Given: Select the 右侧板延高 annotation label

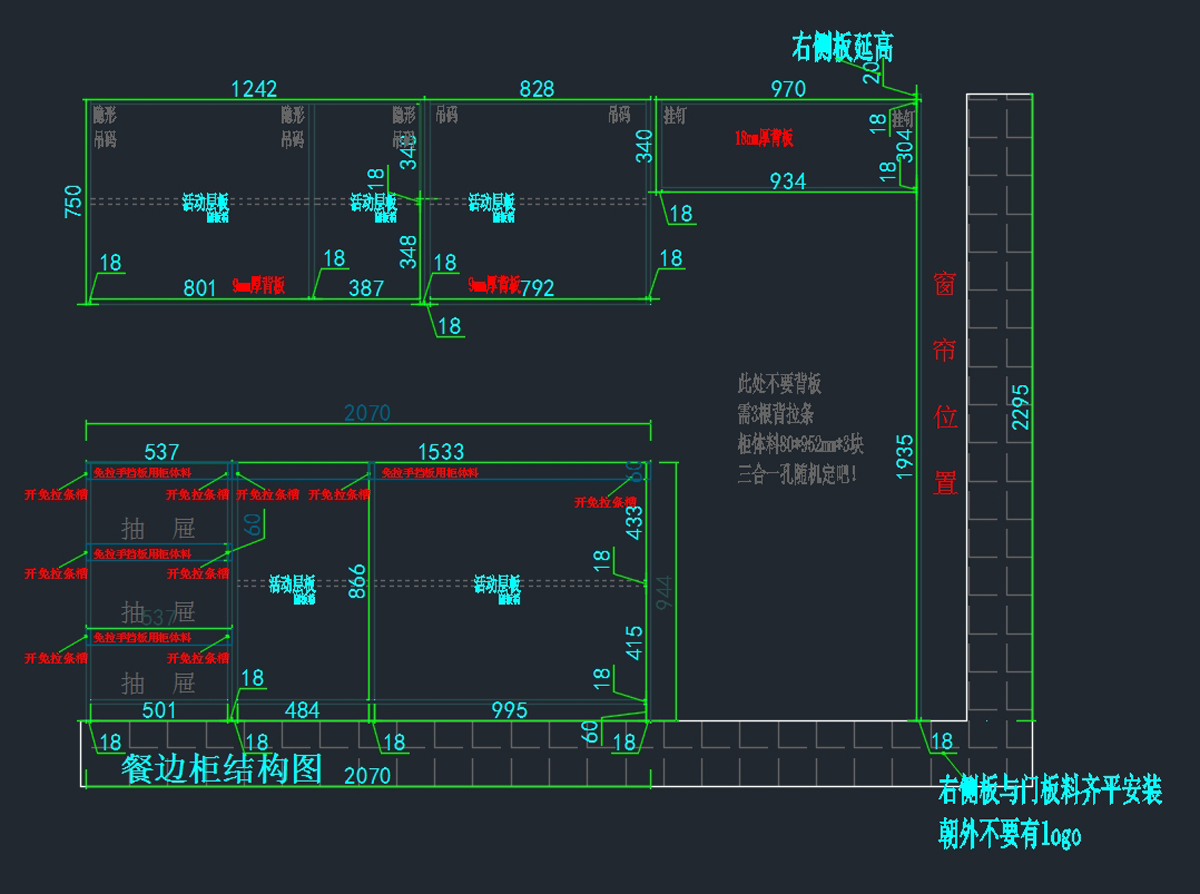Looking at the screenshot, I should pyautogui.click(x=842, y=47).
